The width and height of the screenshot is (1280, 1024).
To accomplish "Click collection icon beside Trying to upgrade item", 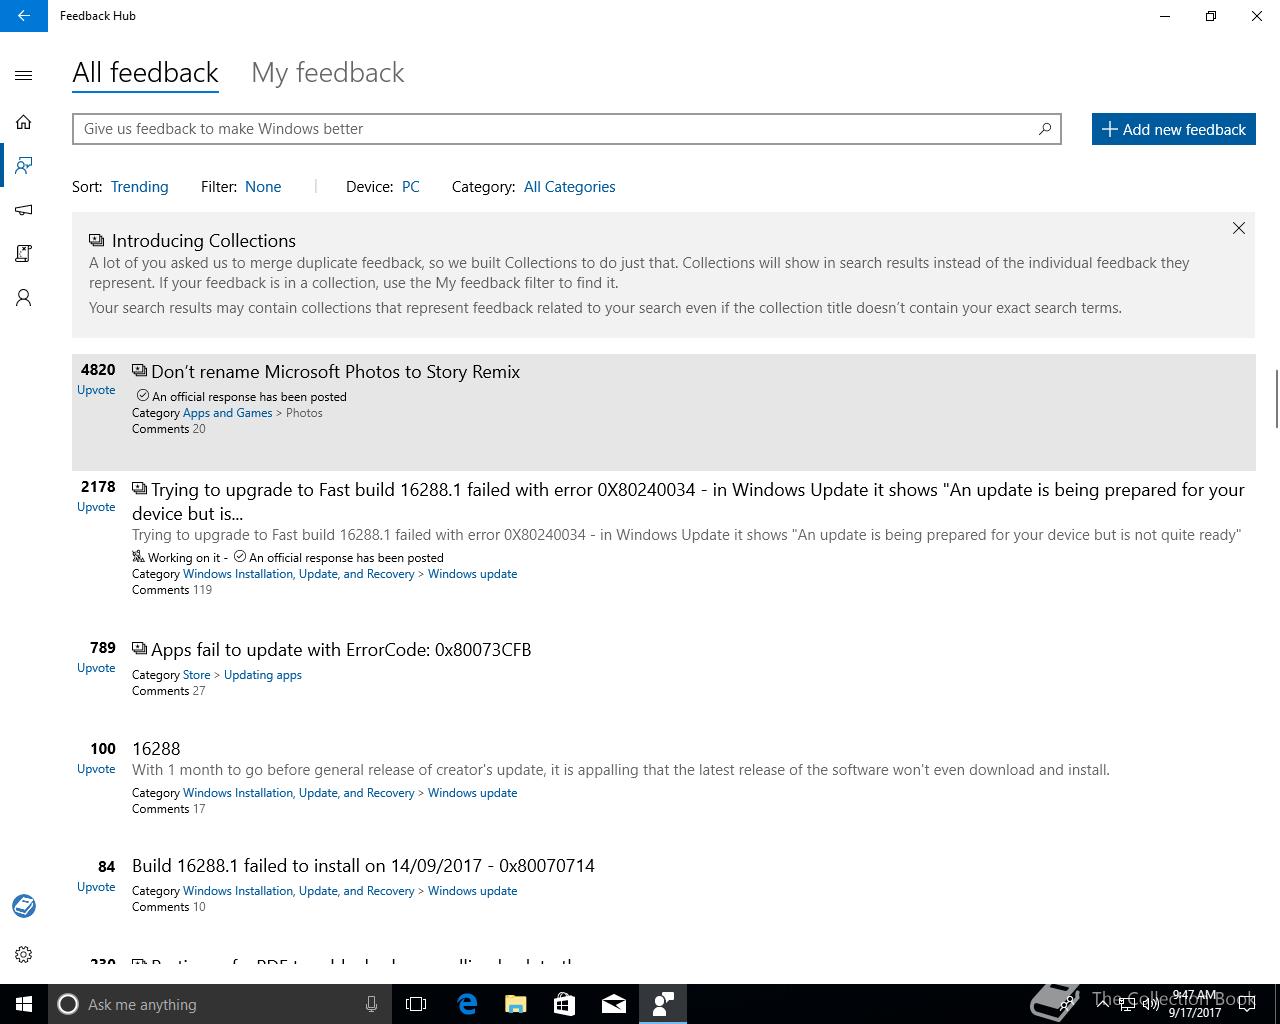I will pos(139,488).
